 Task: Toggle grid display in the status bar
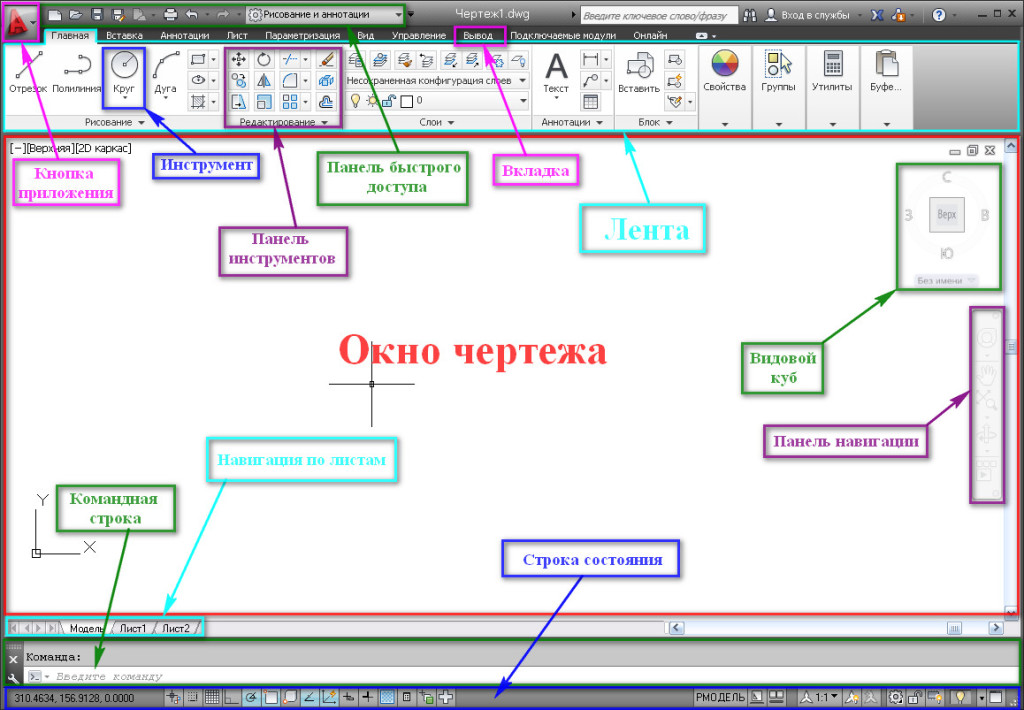tap(212, 696)
